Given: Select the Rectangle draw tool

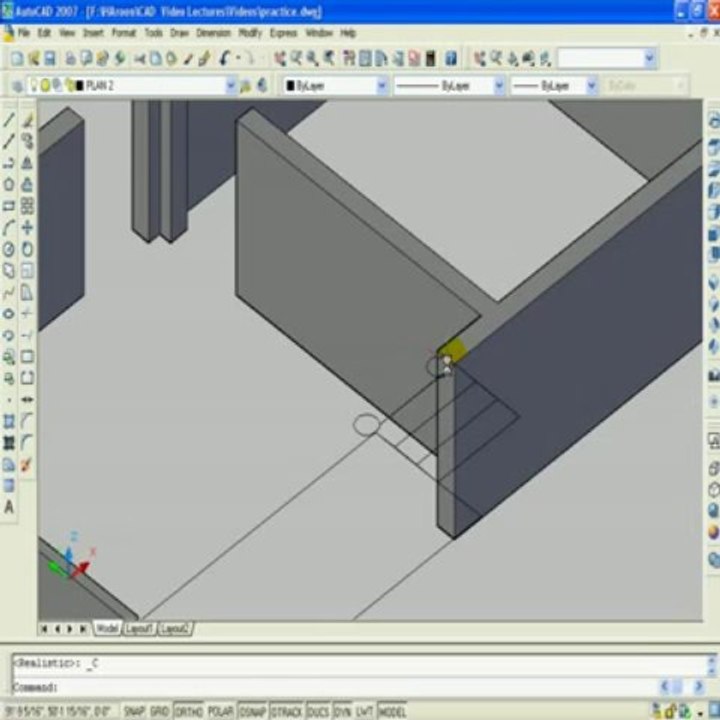Looking at the screenshot, I should (x=9, y=206).
